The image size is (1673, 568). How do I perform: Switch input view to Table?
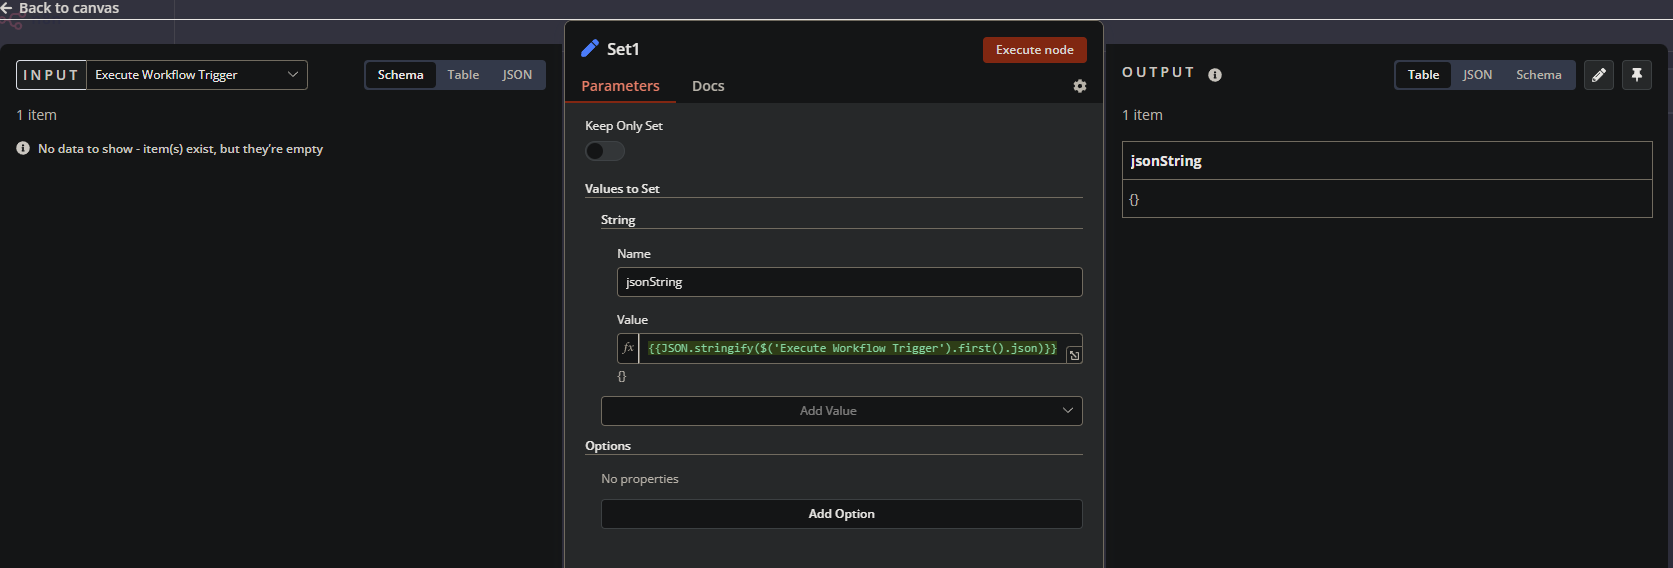463,75
